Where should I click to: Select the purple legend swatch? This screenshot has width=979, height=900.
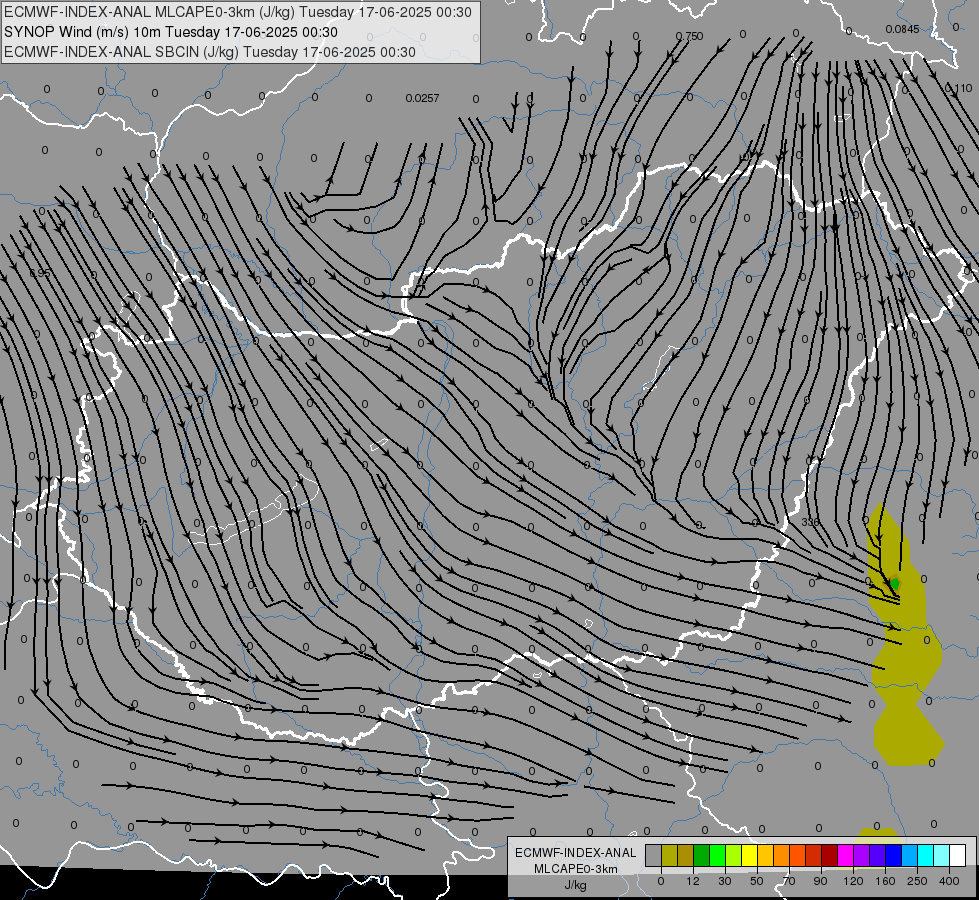(862, 855)
